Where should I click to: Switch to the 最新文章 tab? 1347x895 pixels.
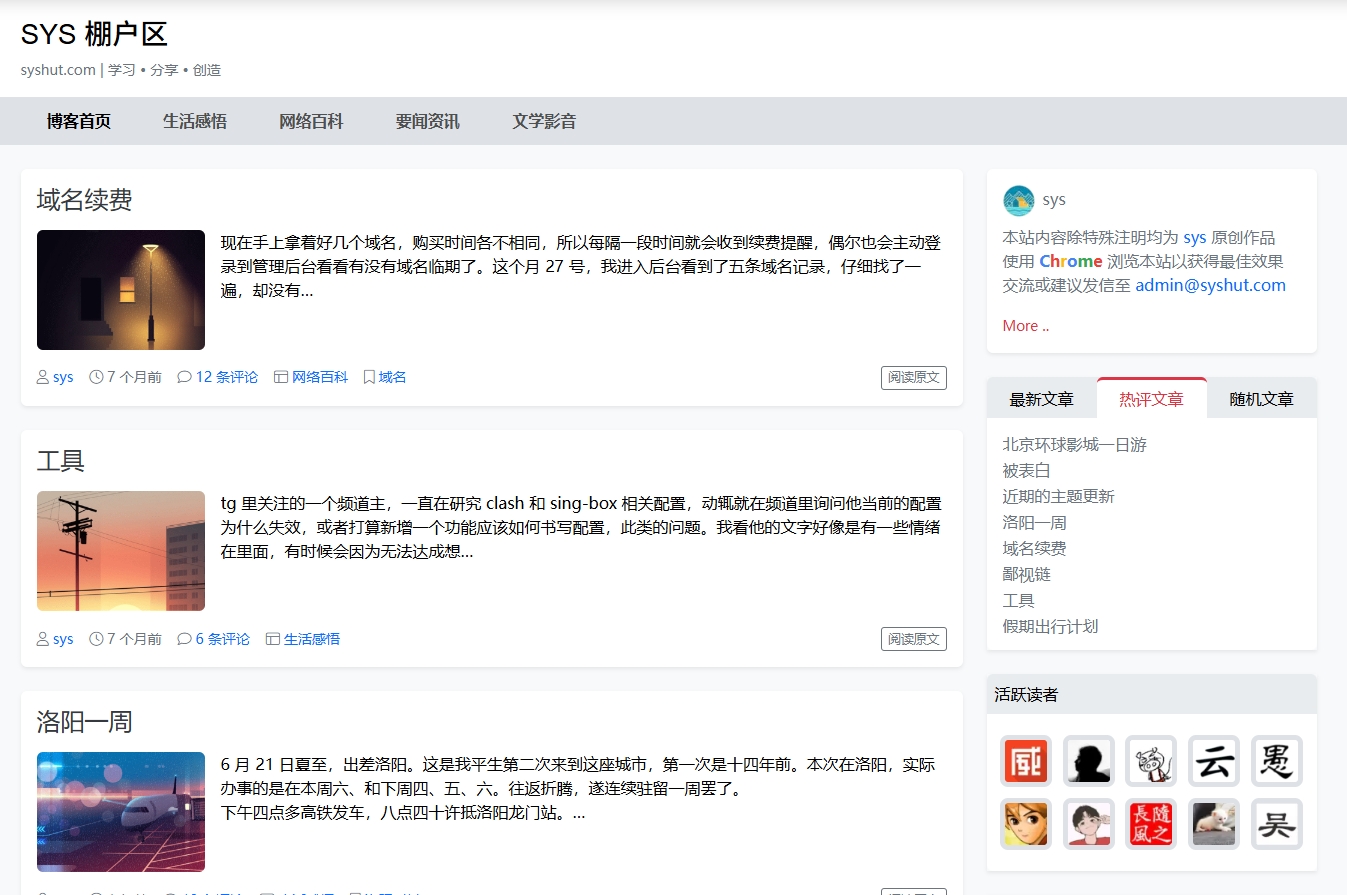coord(1041,398)
